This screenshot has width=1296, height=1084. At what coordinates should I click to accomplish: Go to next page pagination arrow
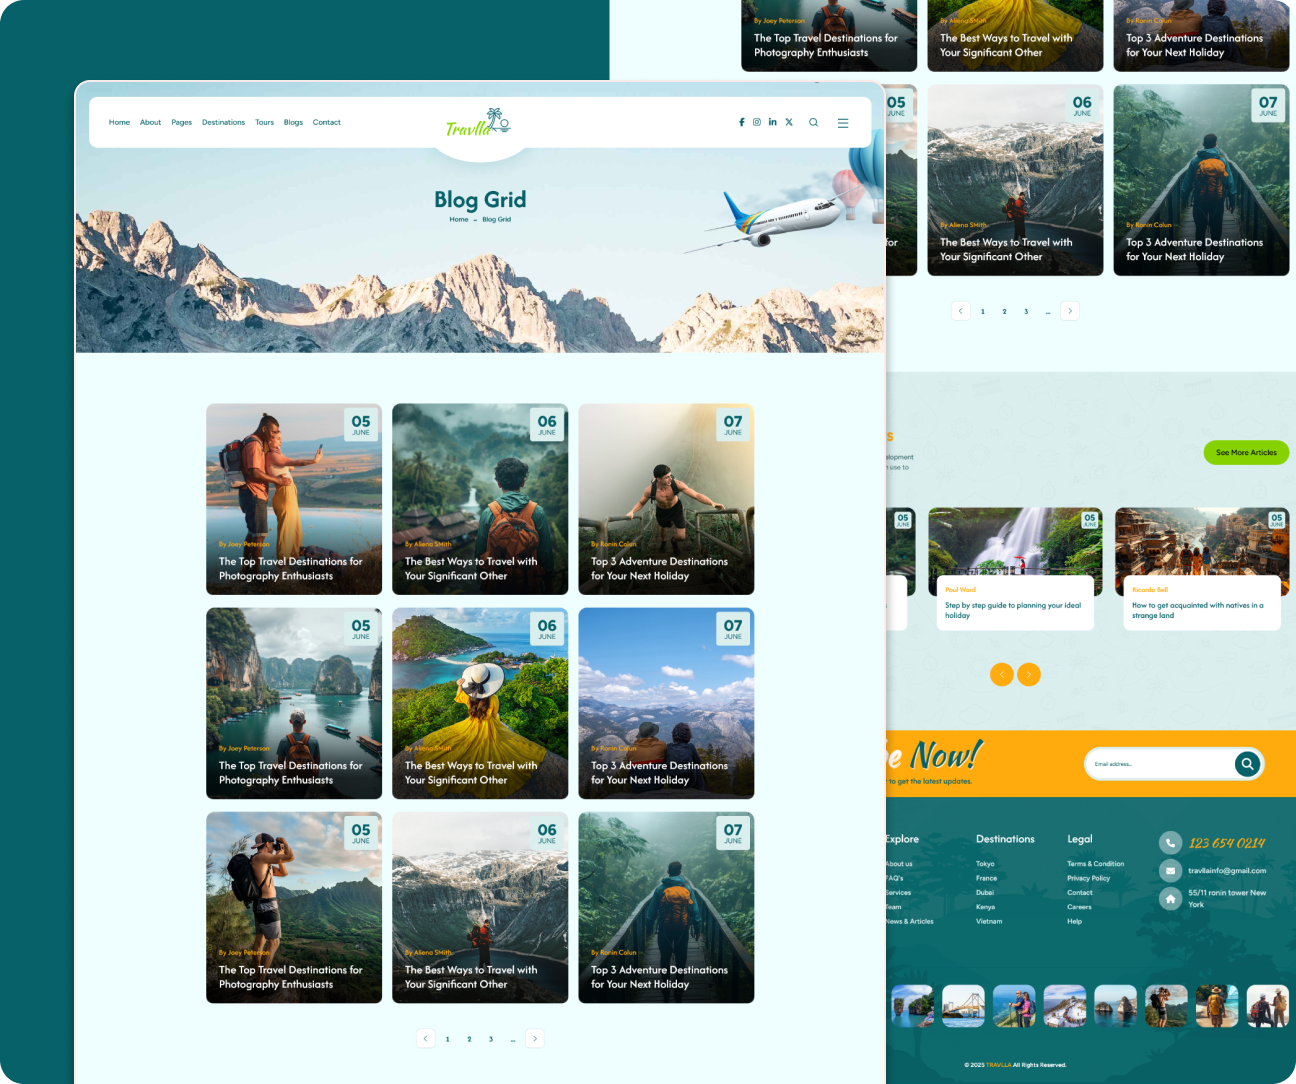tap(535, 1038)
